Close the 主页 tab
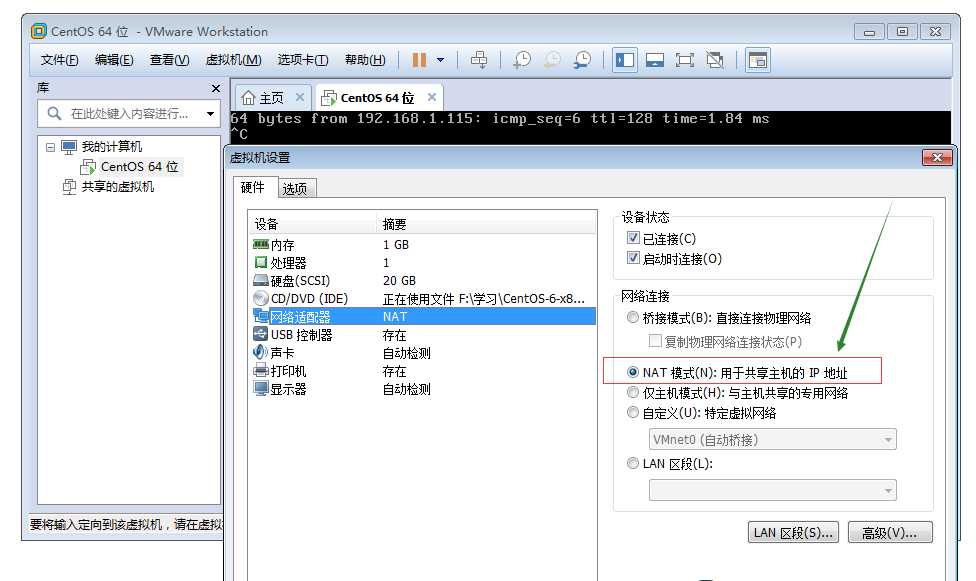Image resolution: width=976 pixels, height=581 pixels. pyautogui.click(x=299, y=97)
